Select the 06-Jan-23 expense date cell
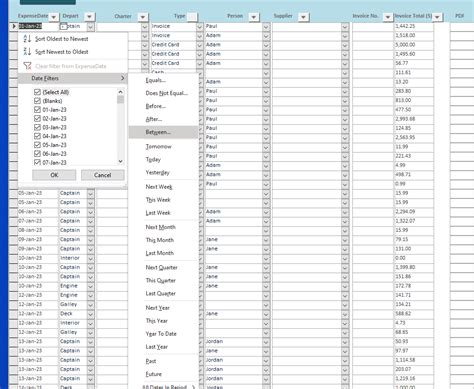Viewport: 474px width, 389px height. pyautogui.click(x=38, y=212)
